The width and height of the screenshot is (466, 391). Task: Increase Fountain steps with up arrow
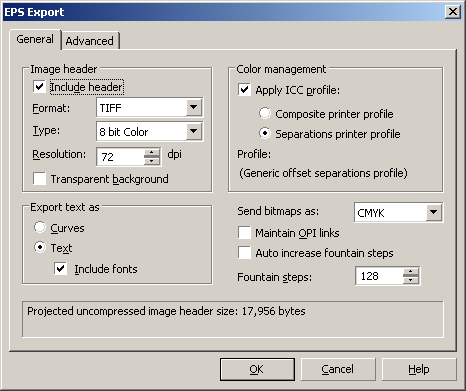[x=411, y=272]
